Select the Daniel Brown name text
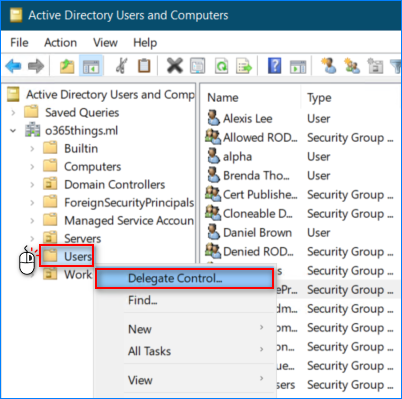Screen dimensions: 402x399 tap(257, 232)
